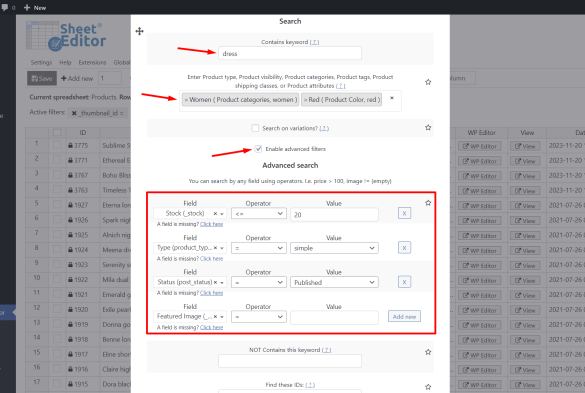Check row 5 checkbox for ID 1927

(57, 205)
